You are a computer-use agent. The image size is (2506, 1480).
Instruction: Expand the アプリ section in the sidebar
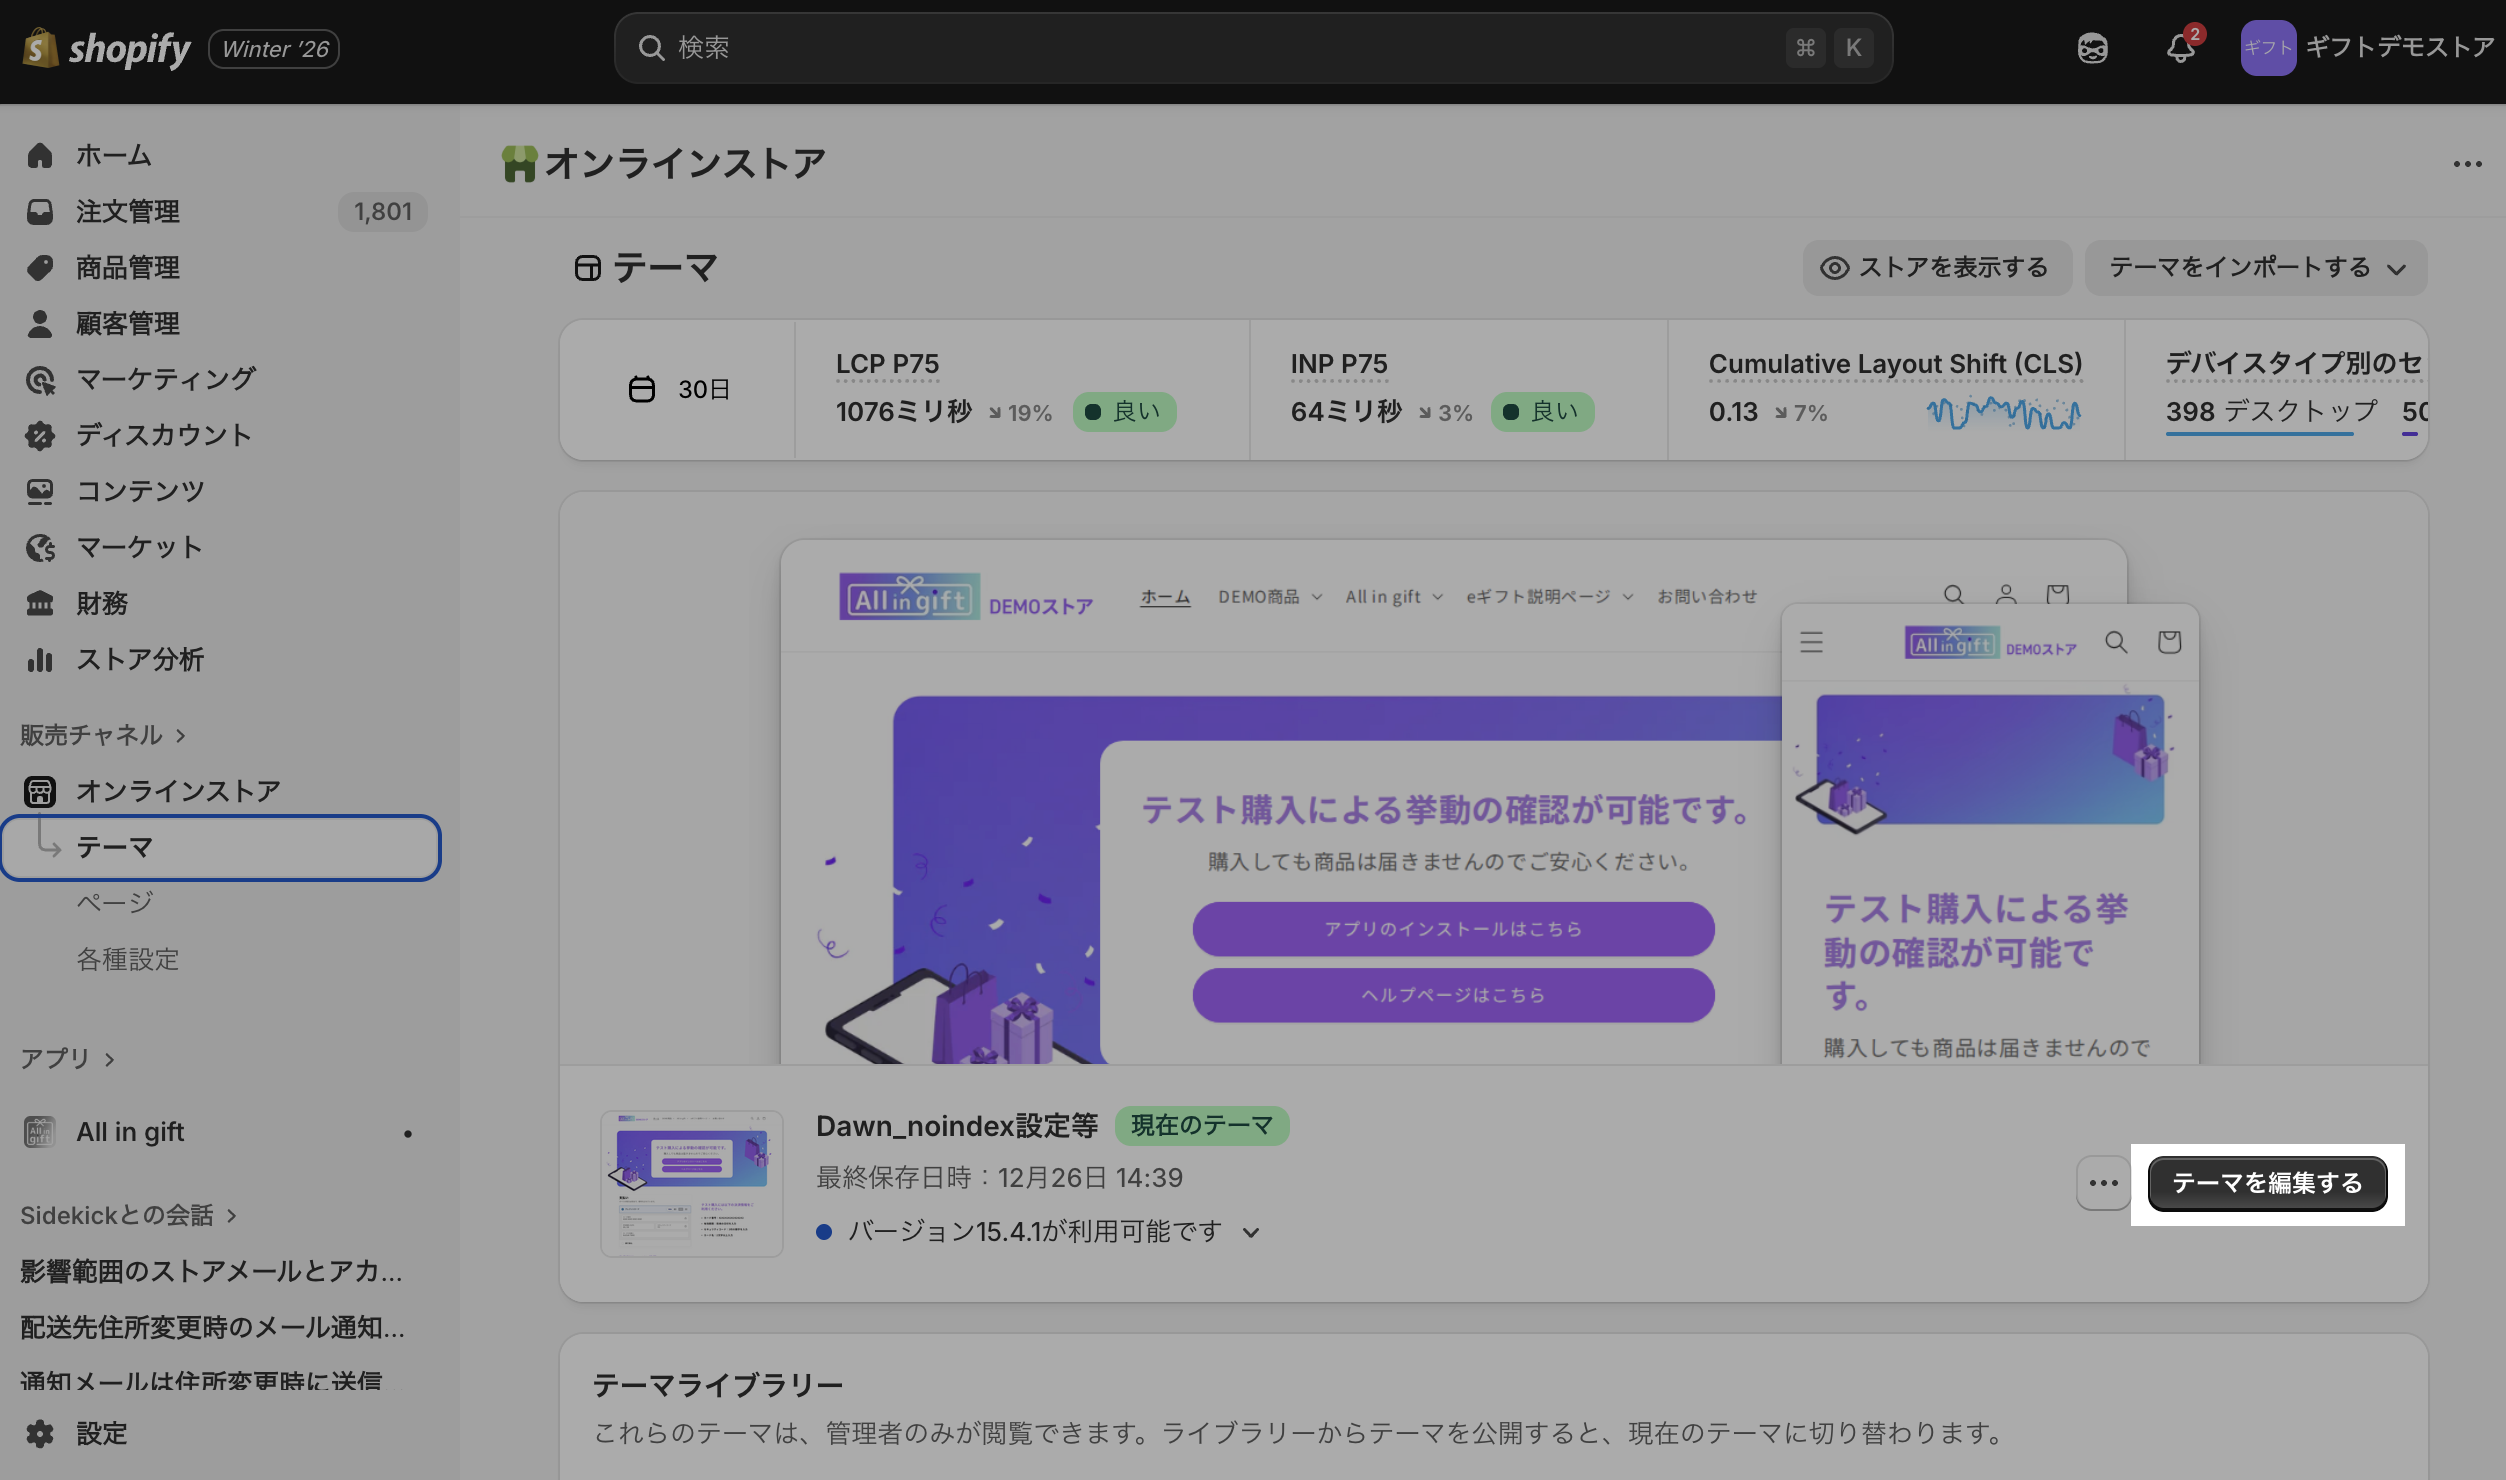67,1058
